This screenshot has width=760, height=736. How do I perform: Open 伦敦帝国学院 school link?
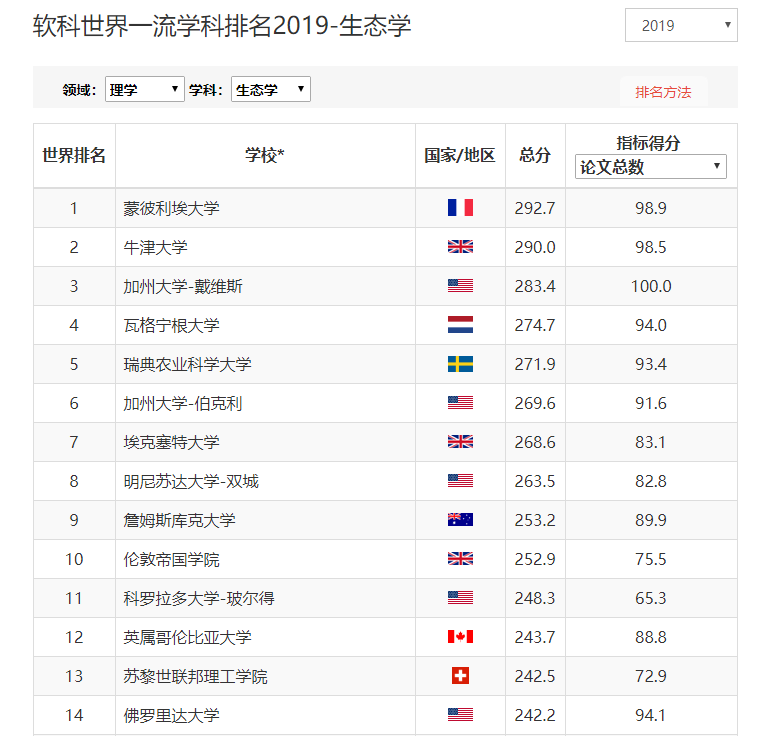(171, 559)
